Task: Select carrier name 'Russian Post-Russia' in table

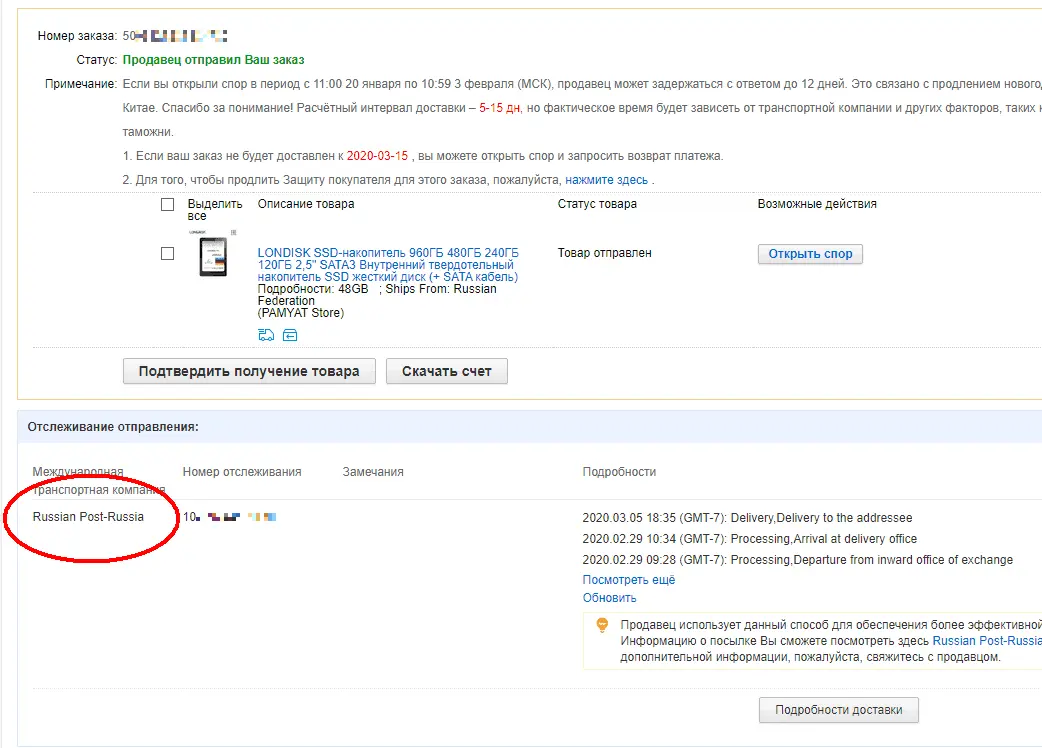Action: click(88, 517)
